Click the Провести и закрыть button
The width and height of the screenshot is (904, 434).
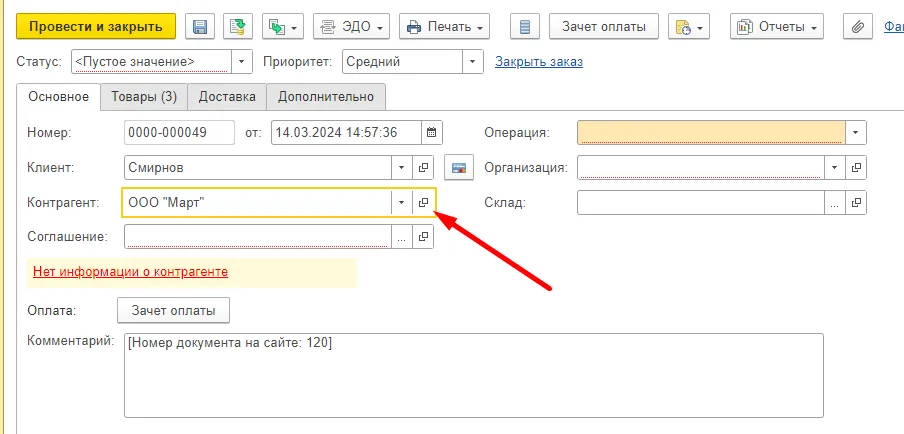pos(96,26)
